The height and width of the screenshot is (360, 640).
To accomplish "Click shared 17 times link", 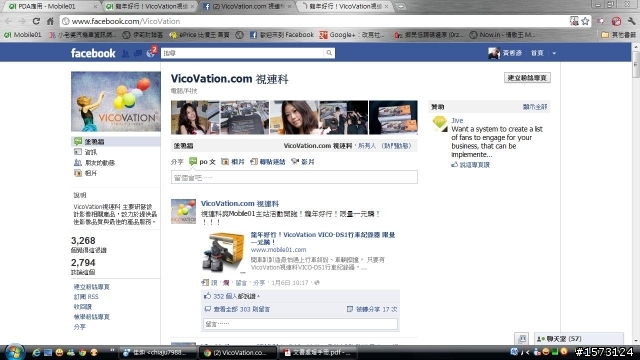I will (376, 309).
